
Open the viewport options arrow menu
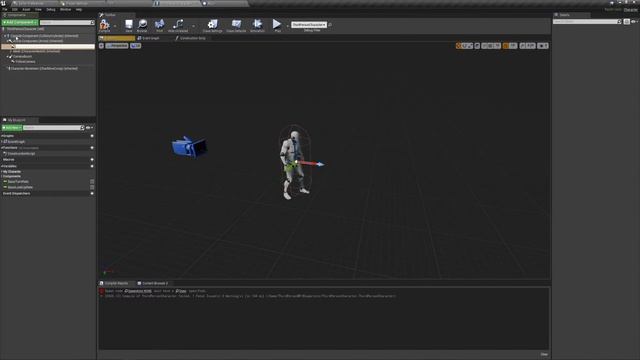(x=102, y=46)
